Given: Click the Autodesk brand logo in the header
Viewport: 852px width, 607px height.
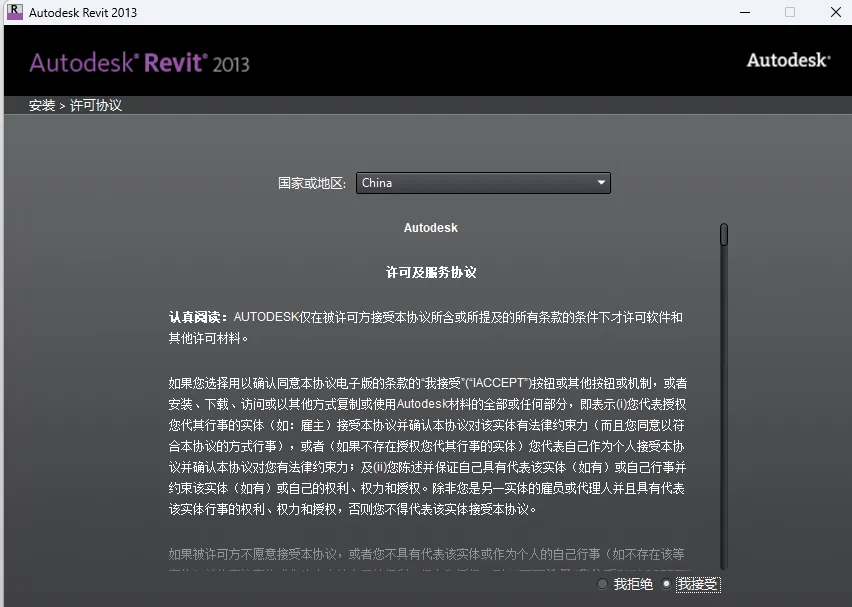Looking at the screenshot, I should [x=788, y=60].
